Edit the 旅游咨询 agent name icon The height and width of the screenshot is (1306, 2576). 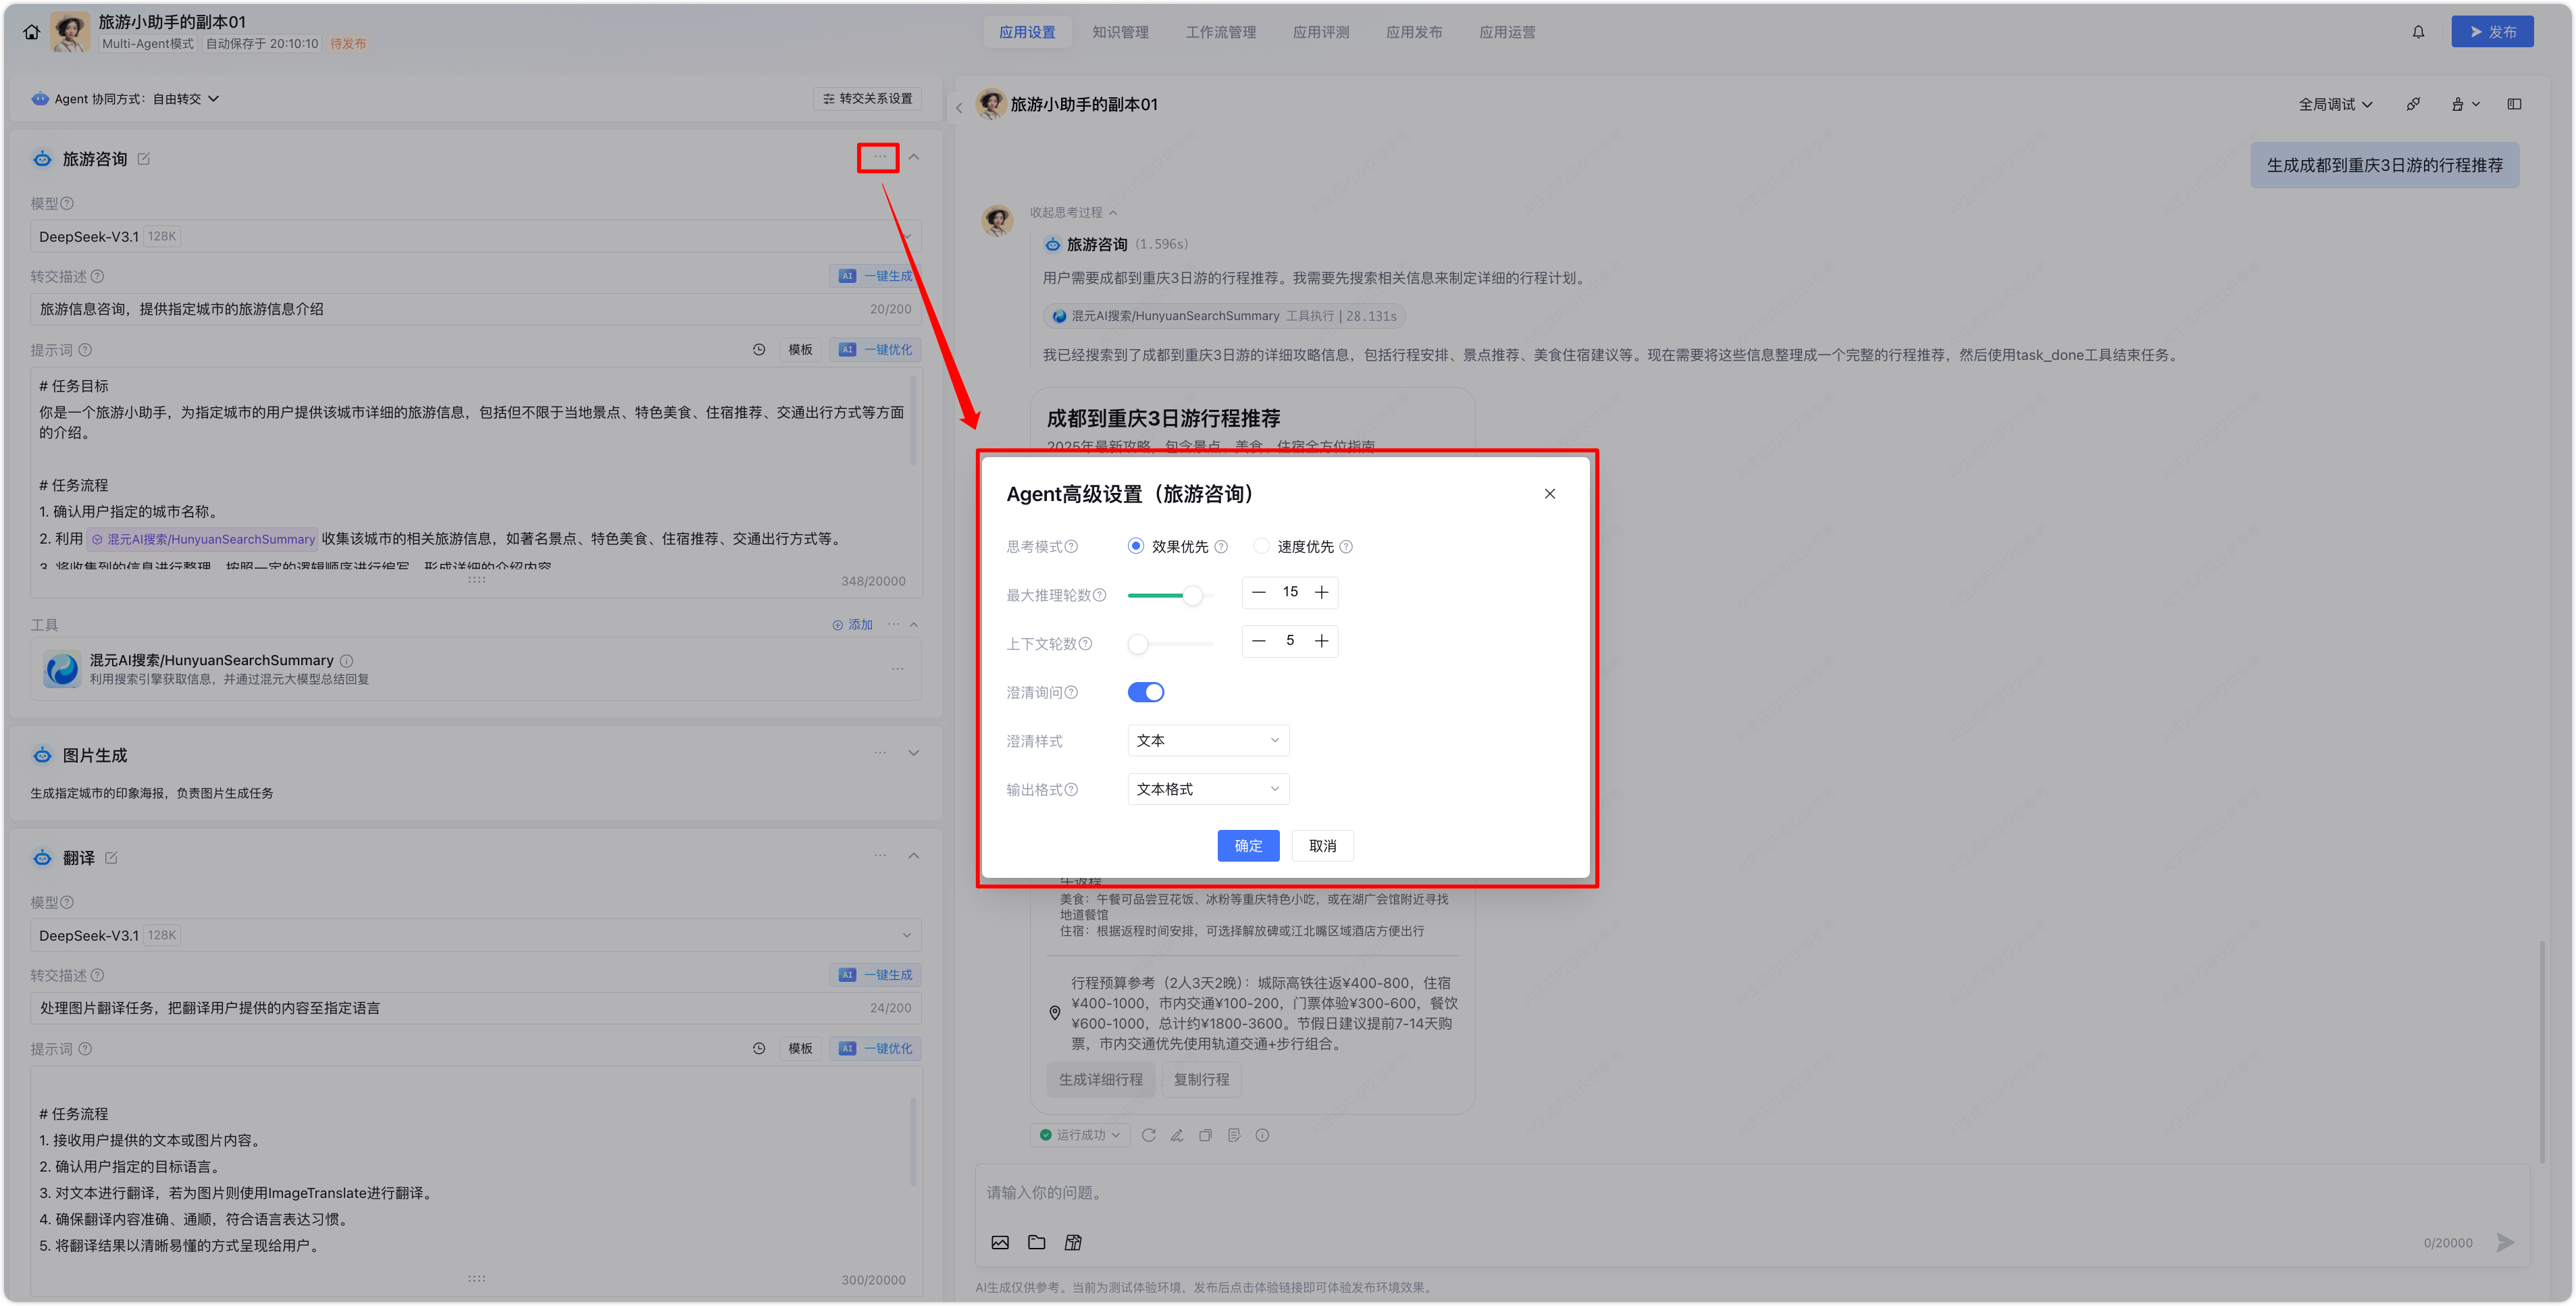pos(143,159)
